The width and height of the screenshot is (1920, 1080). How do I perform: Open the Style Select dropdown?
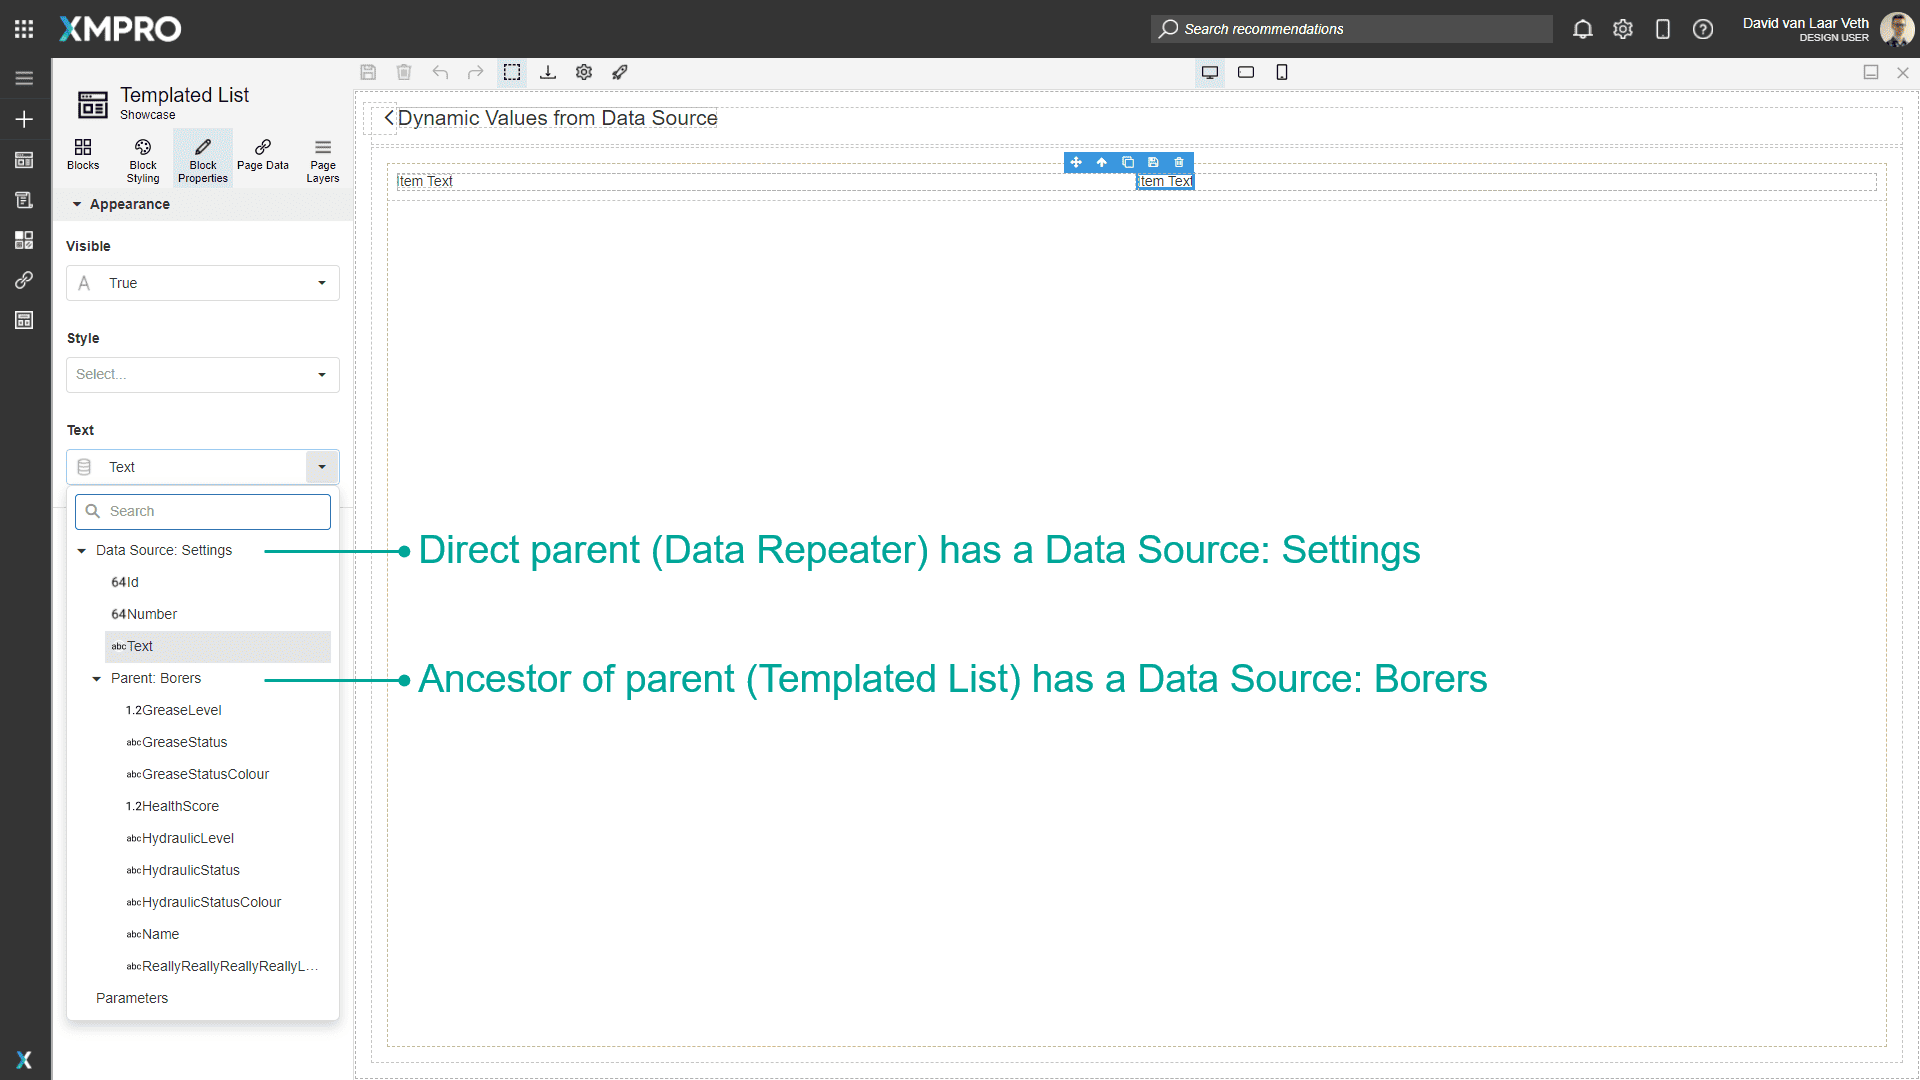(203, 375)
